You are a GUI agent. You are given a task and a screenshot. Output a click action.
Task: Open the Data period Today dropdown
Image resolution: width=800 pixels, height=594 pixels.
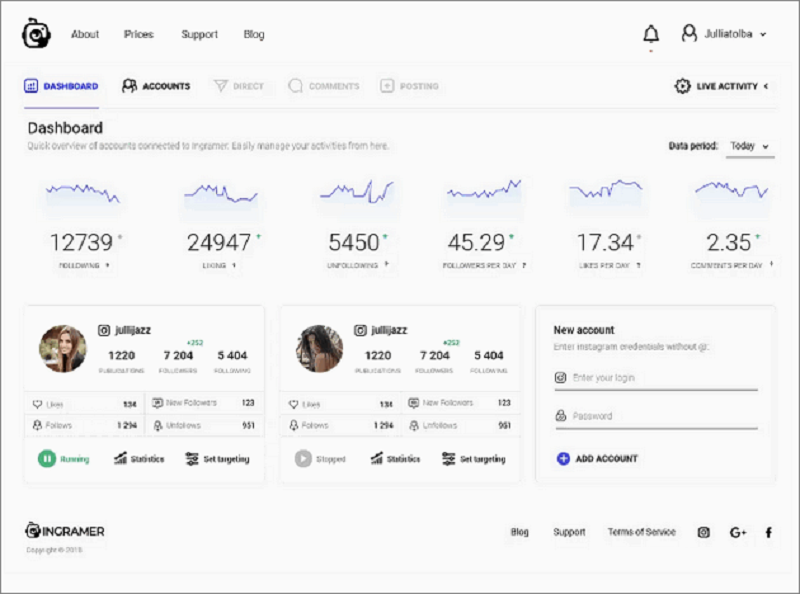[749, 146]
